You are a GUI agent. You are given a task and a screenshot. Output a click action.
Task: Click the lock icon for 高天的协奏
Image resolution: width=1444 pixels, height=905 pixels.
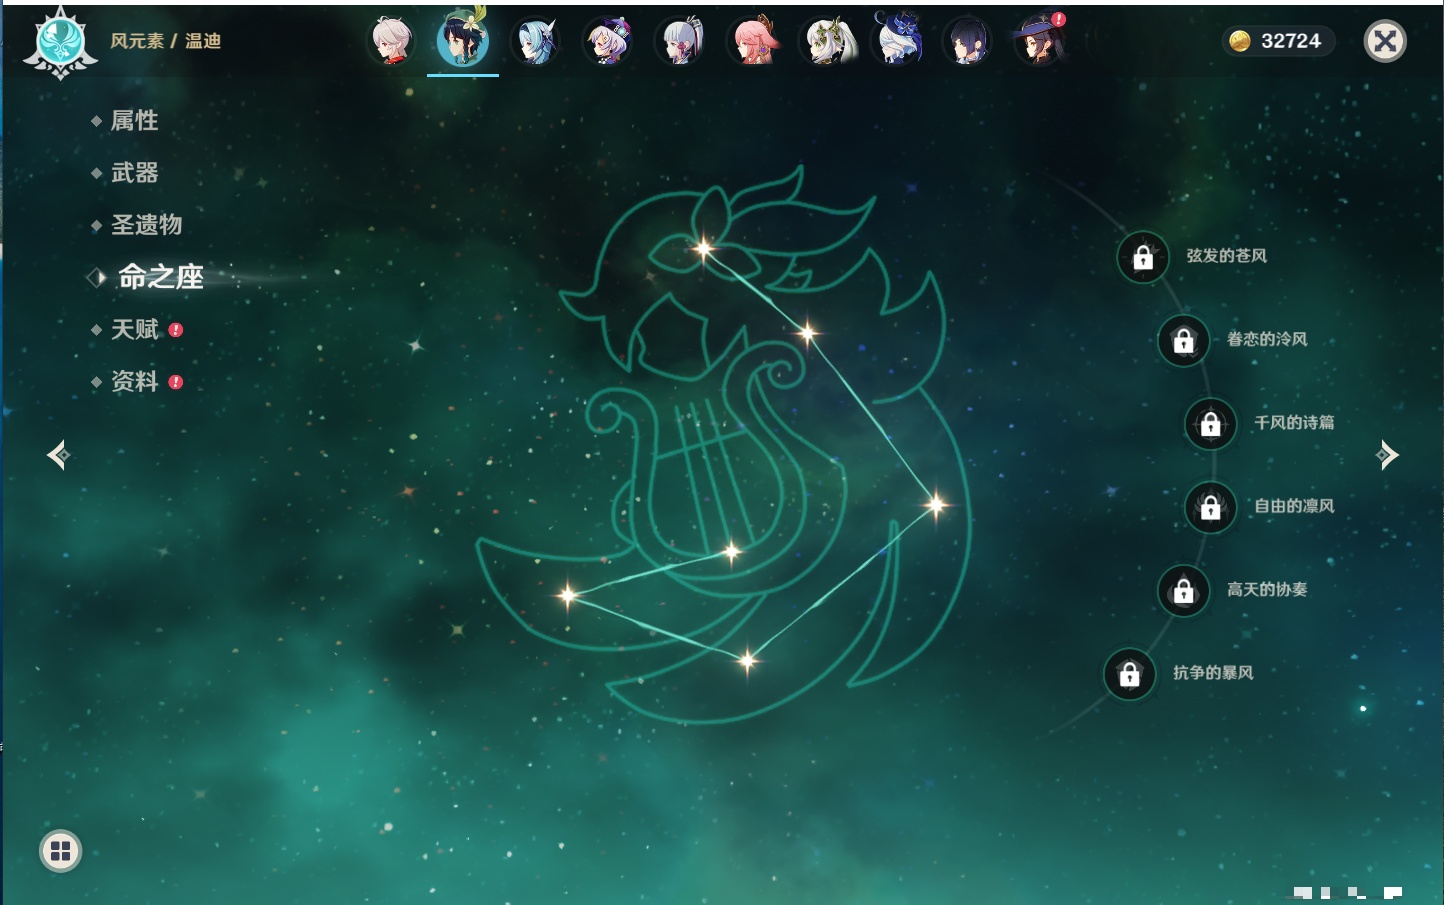click(1184, 591)
